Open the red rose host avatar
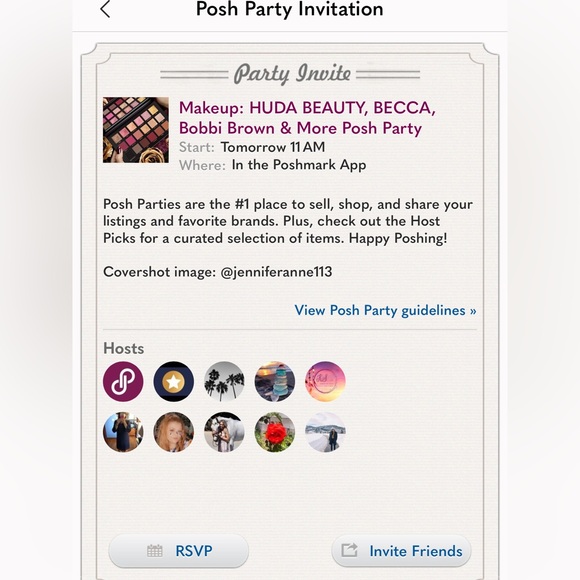This screenshot has width=580, height=580. (275, 432)
